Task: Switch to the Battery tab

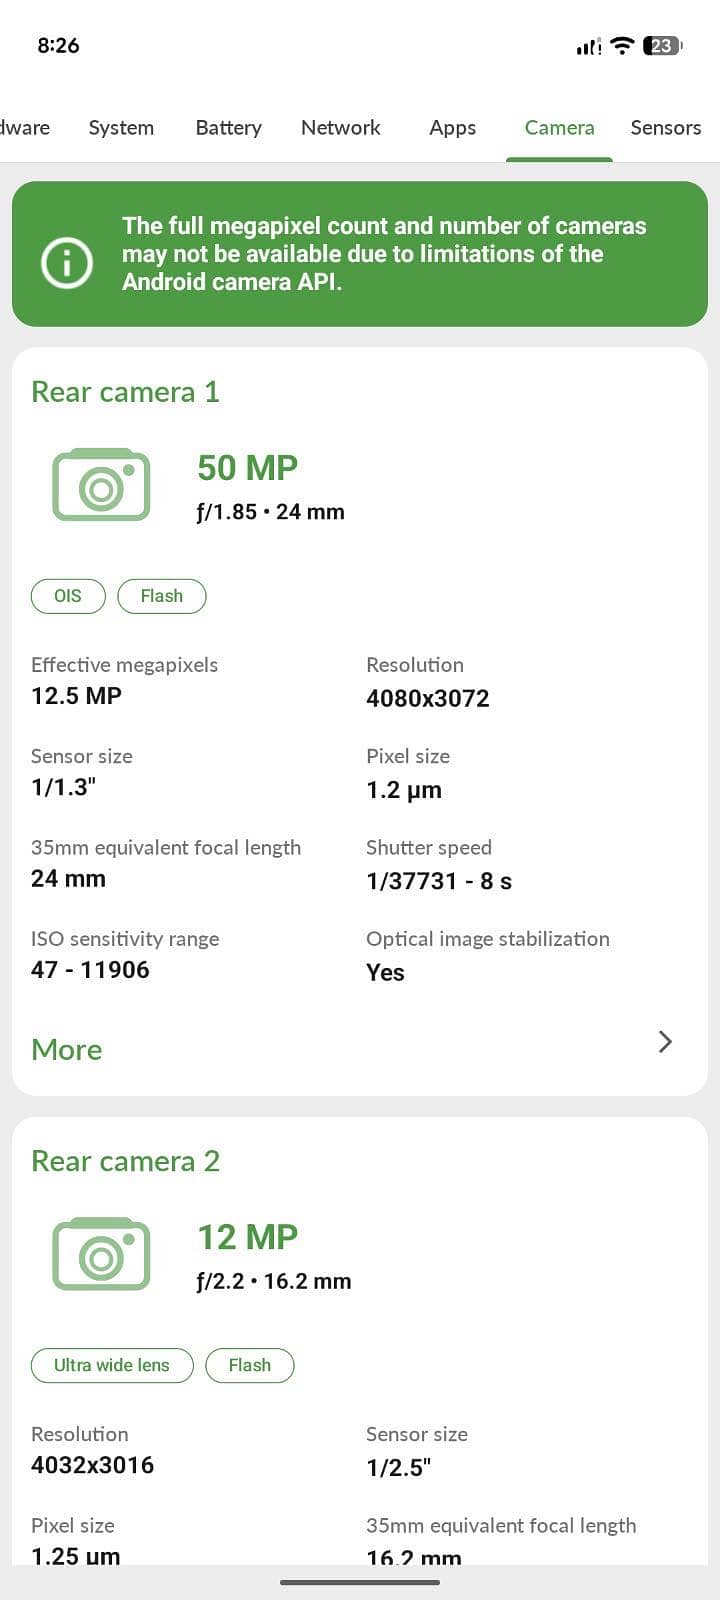Action: tap(228, 127)
